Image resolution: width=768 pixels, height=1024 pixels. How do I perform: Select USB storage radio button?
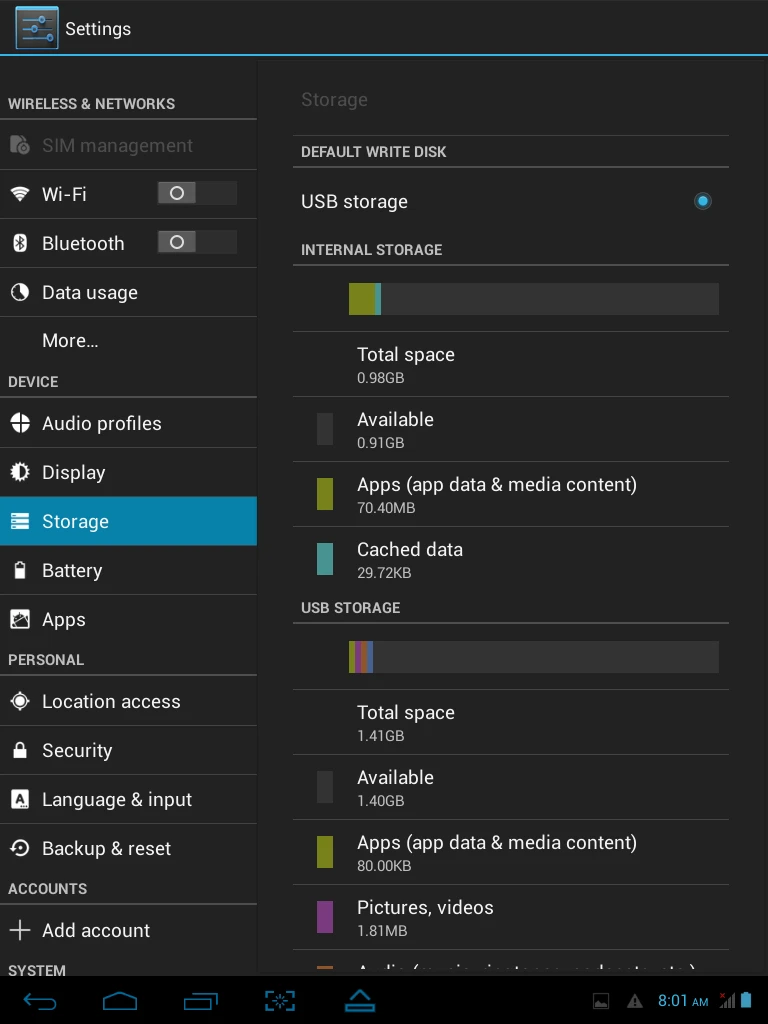click(x=703, y=201)
